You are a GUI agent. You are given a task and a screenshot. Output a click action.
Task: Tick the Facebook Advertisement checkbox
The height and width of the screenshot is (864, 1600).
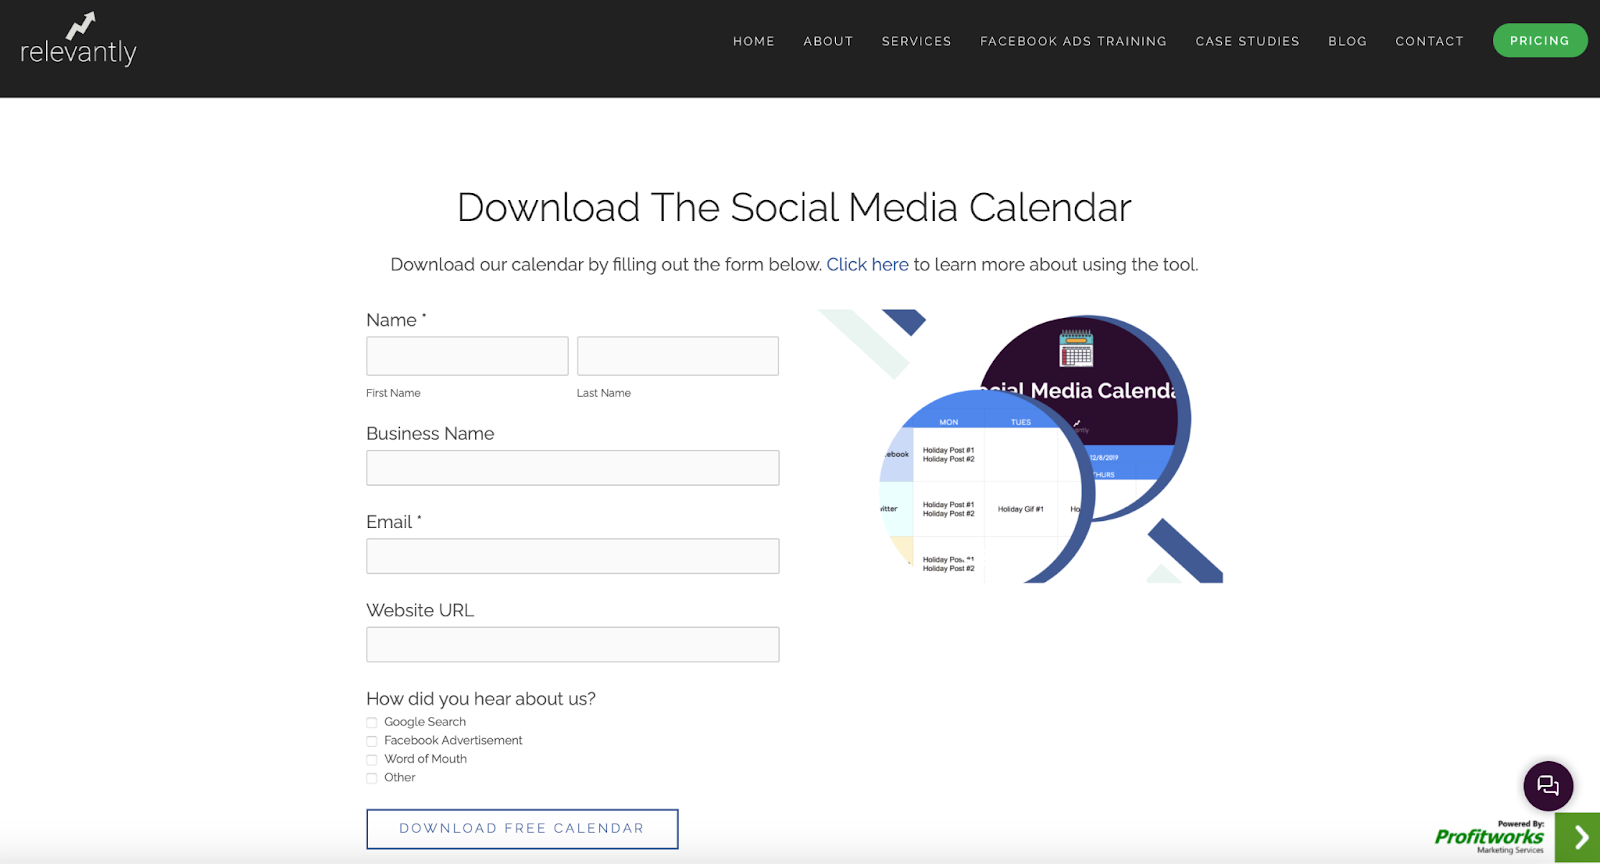(372, 741)
